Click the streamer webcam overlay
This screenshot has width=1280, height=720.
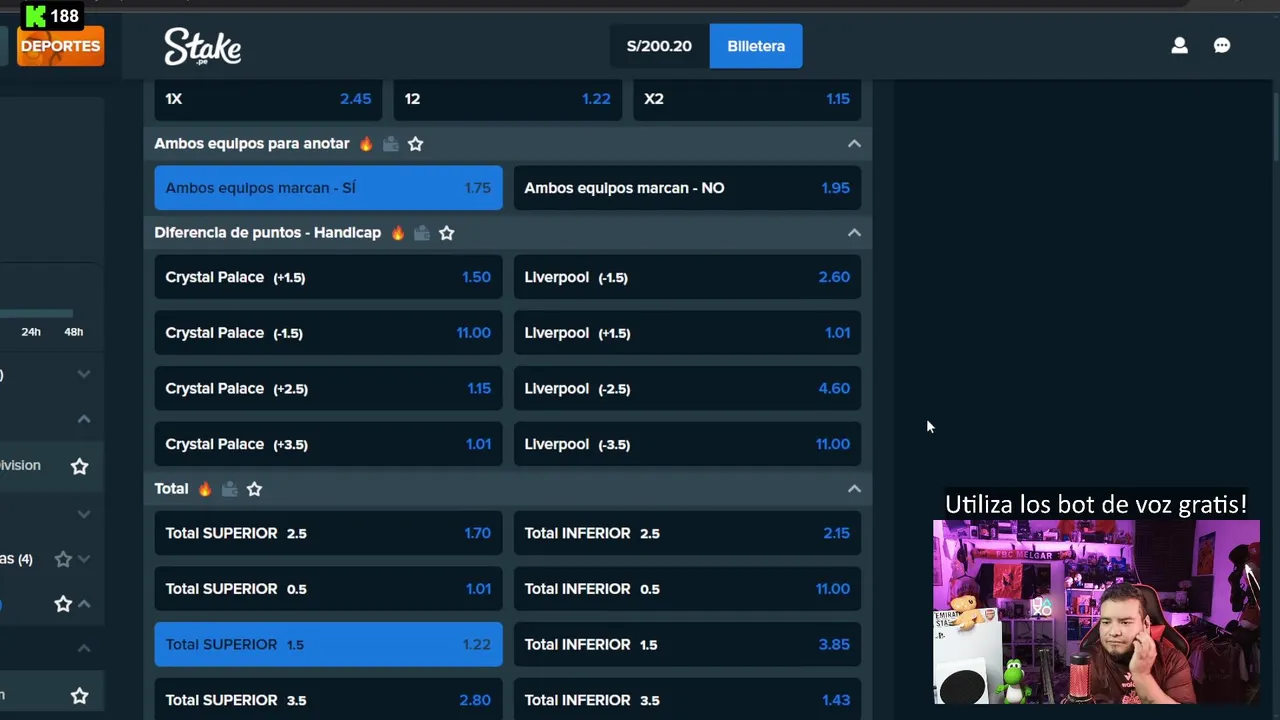(x=1096, y=612)
